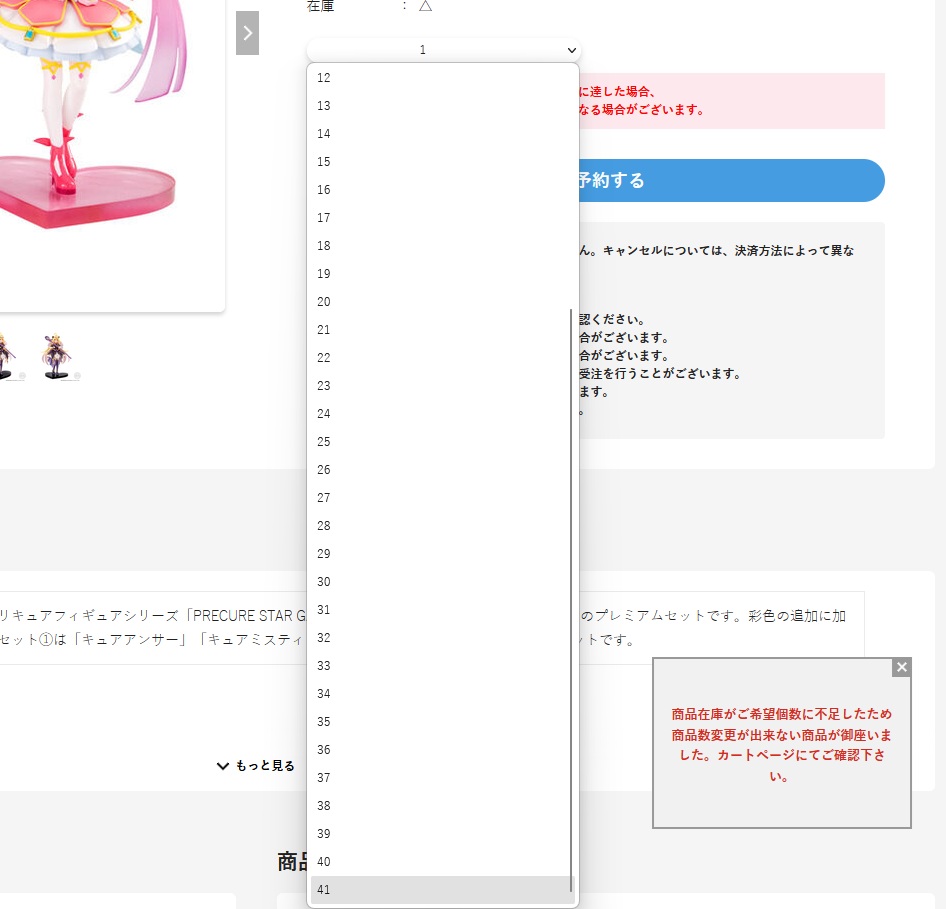
Task: Select option 24
Action: click(x=443, y=414)
